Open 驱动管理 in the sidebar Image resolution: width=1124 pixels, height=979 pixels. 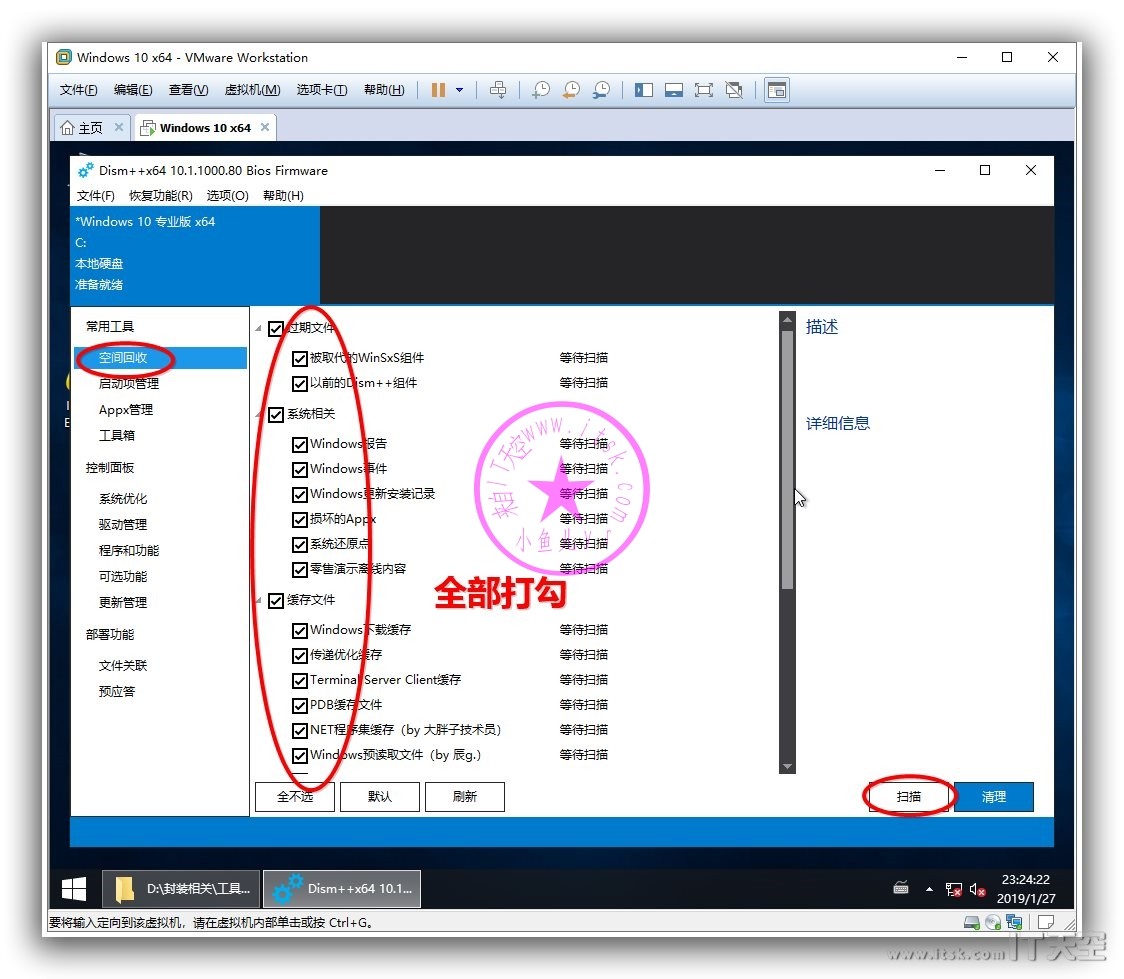[123, 524]
